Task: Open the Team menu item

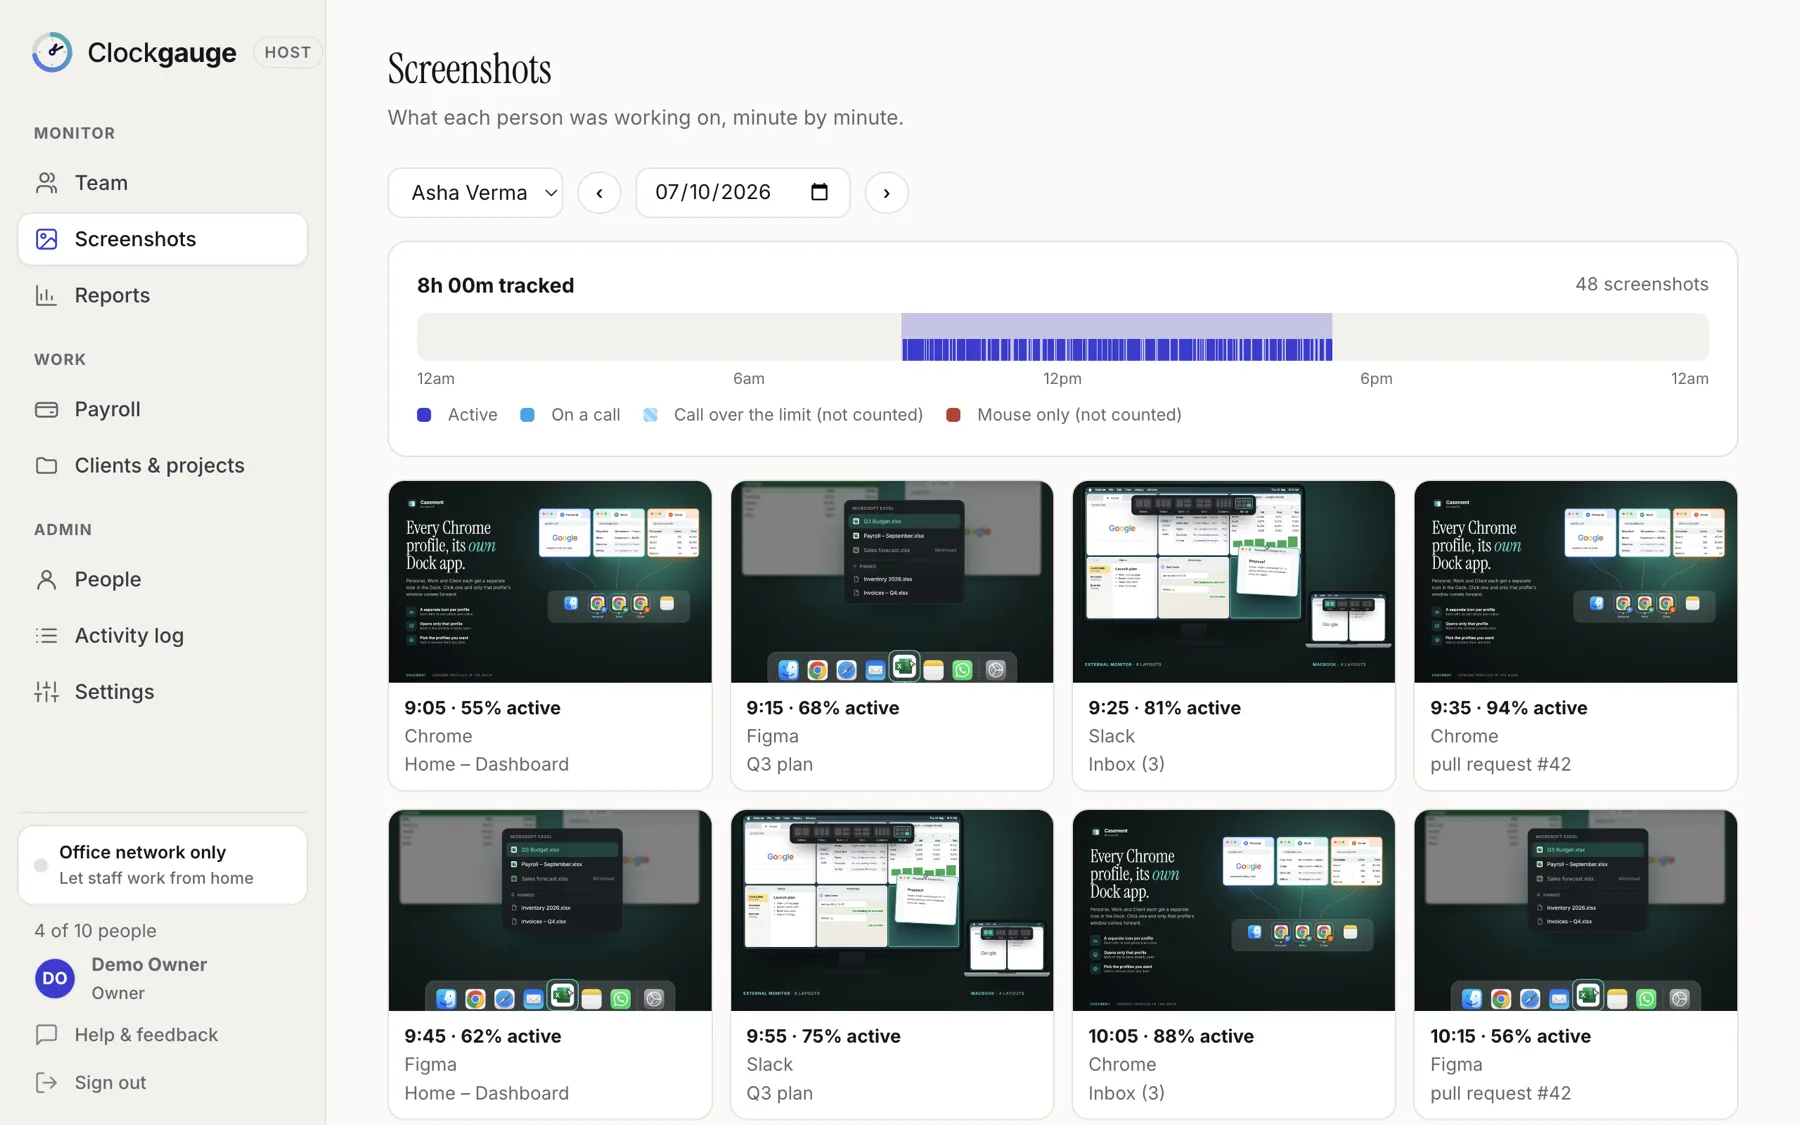Action: tap(162, 183)
